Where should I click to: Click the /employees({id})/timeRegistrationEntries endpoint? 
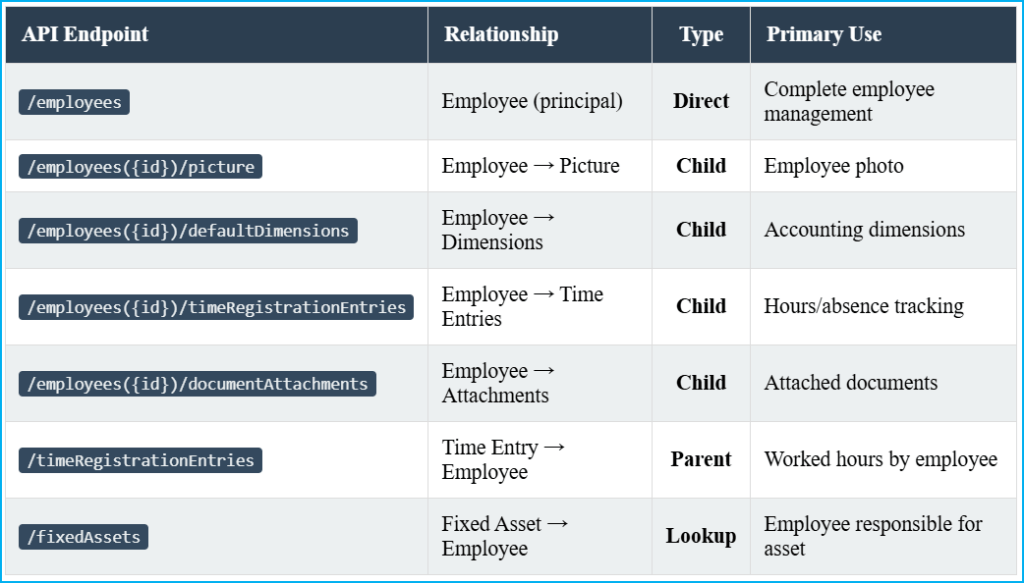point(216,307)
